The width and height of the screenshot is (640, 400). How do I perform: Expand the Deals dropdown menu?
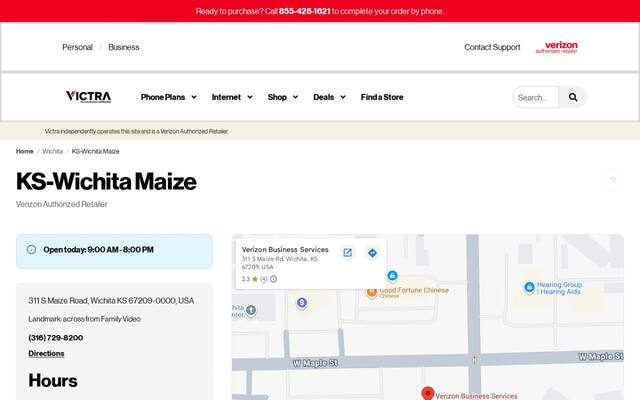(329, 97)
